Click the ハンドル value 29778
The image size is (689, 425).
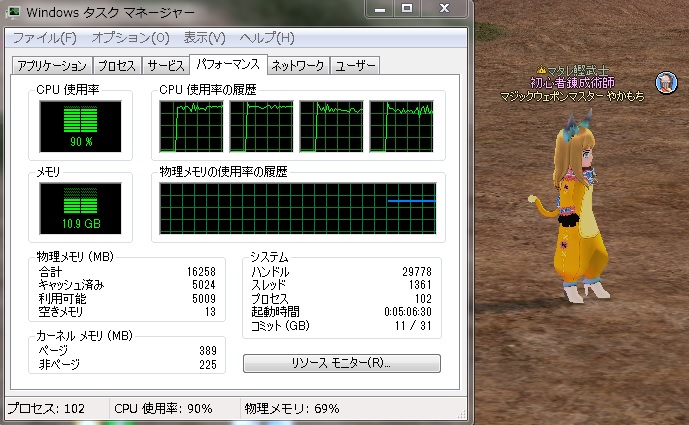pyautogui.click(x=417, y=272)
